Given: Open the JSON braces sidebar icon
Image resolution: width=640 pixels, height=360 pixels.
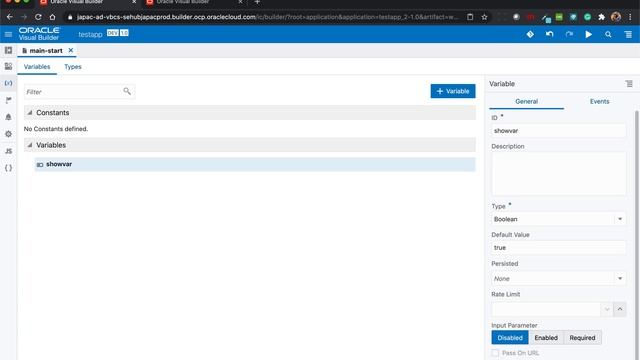Looking at the screenshot, I should pos(8,168).
